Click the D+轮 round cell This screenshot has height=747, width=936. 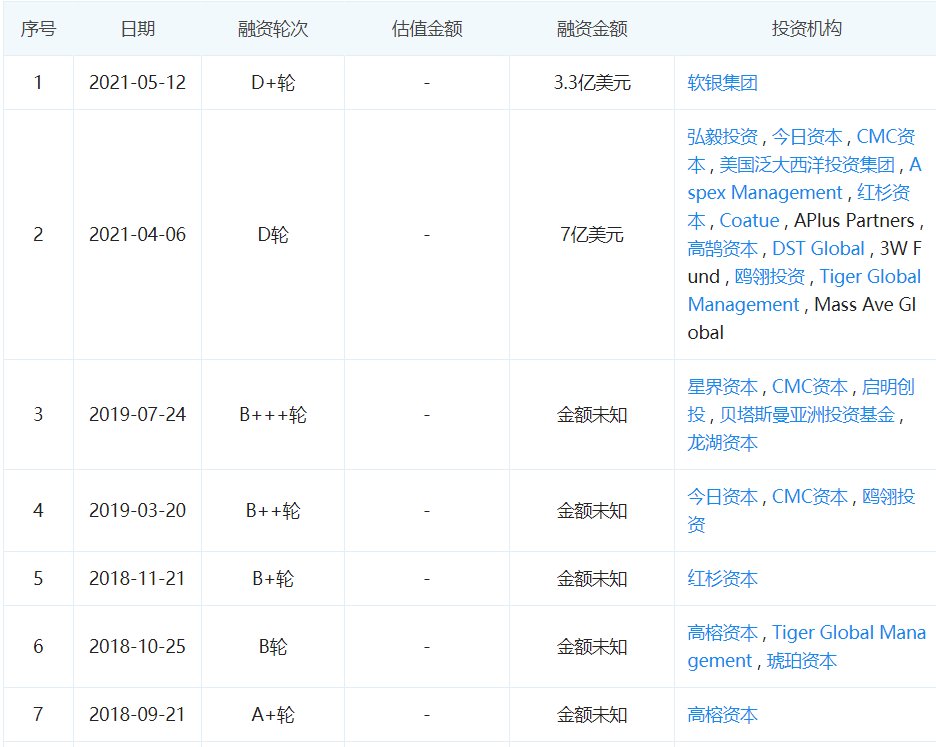pos(273,82)
